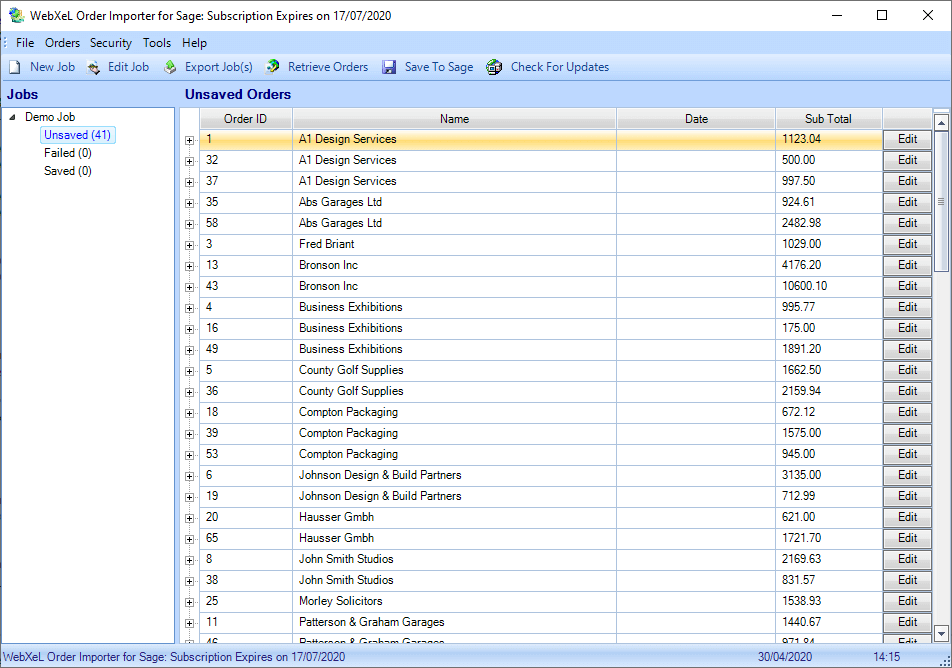Select Patterson & Graham Garages order 11

point(454,622)
